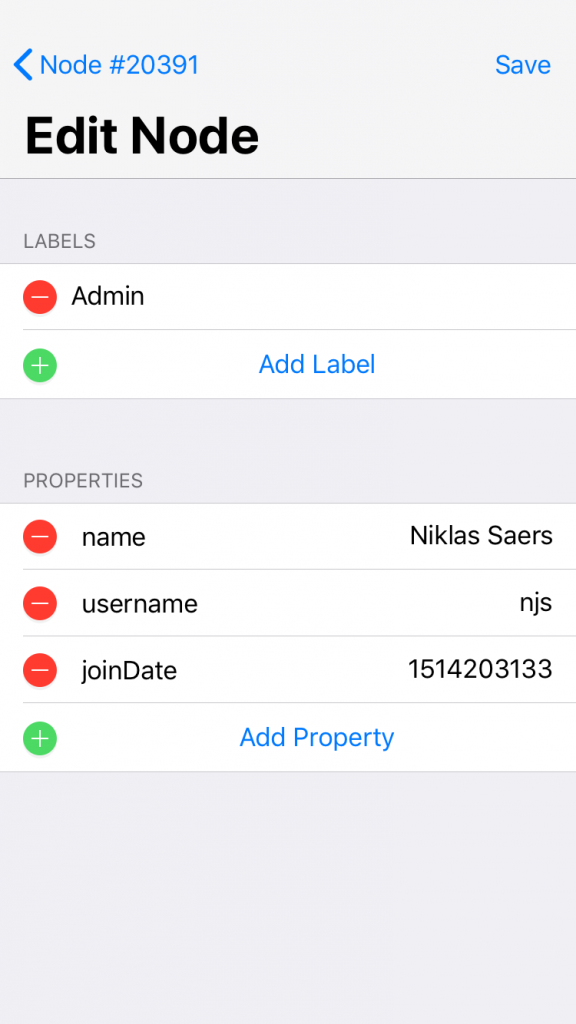Image resolution: width=576 pixels, height=1024 pixels.
Task: Tap the green plus icon to add a property
Action: click(x=40, y=738)
